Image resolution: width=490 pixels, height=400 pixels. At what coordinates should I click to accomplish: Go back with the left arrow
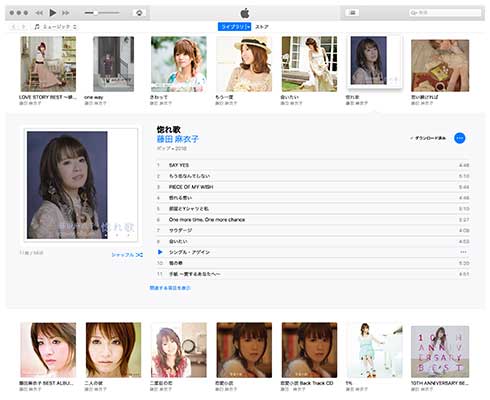(x=14, y=27)
